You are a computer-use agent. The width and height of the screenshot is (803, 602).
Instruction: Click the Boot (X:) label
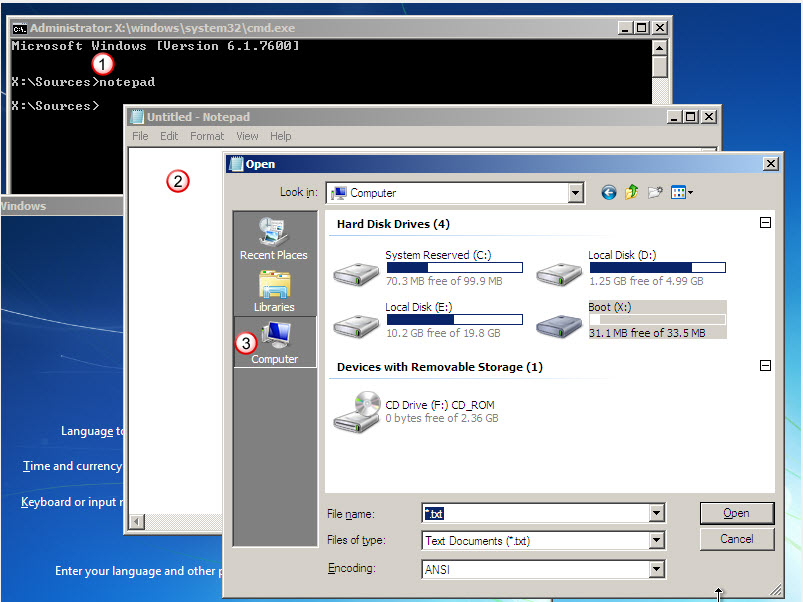coord(610,307)
